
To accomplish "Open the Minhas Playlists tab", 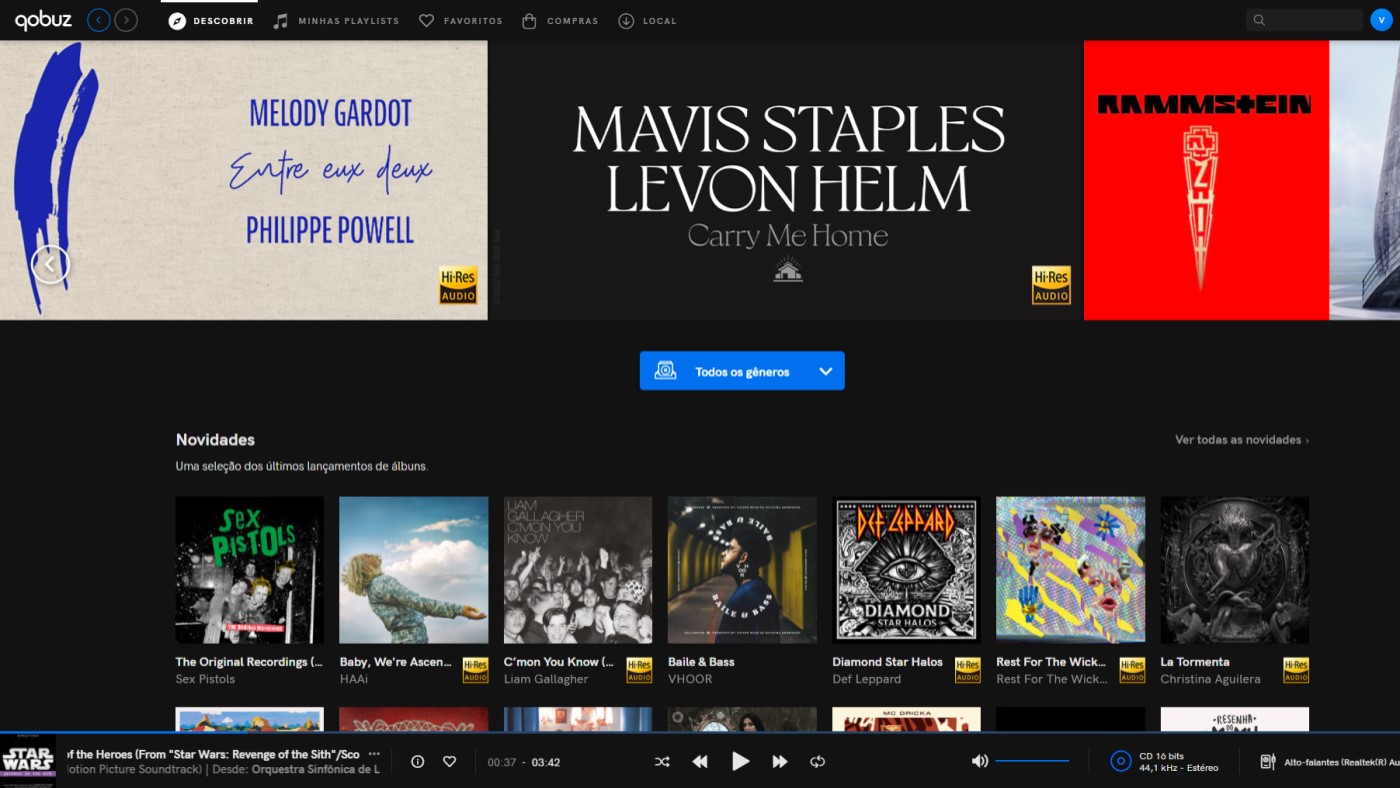I will (336, 20).
